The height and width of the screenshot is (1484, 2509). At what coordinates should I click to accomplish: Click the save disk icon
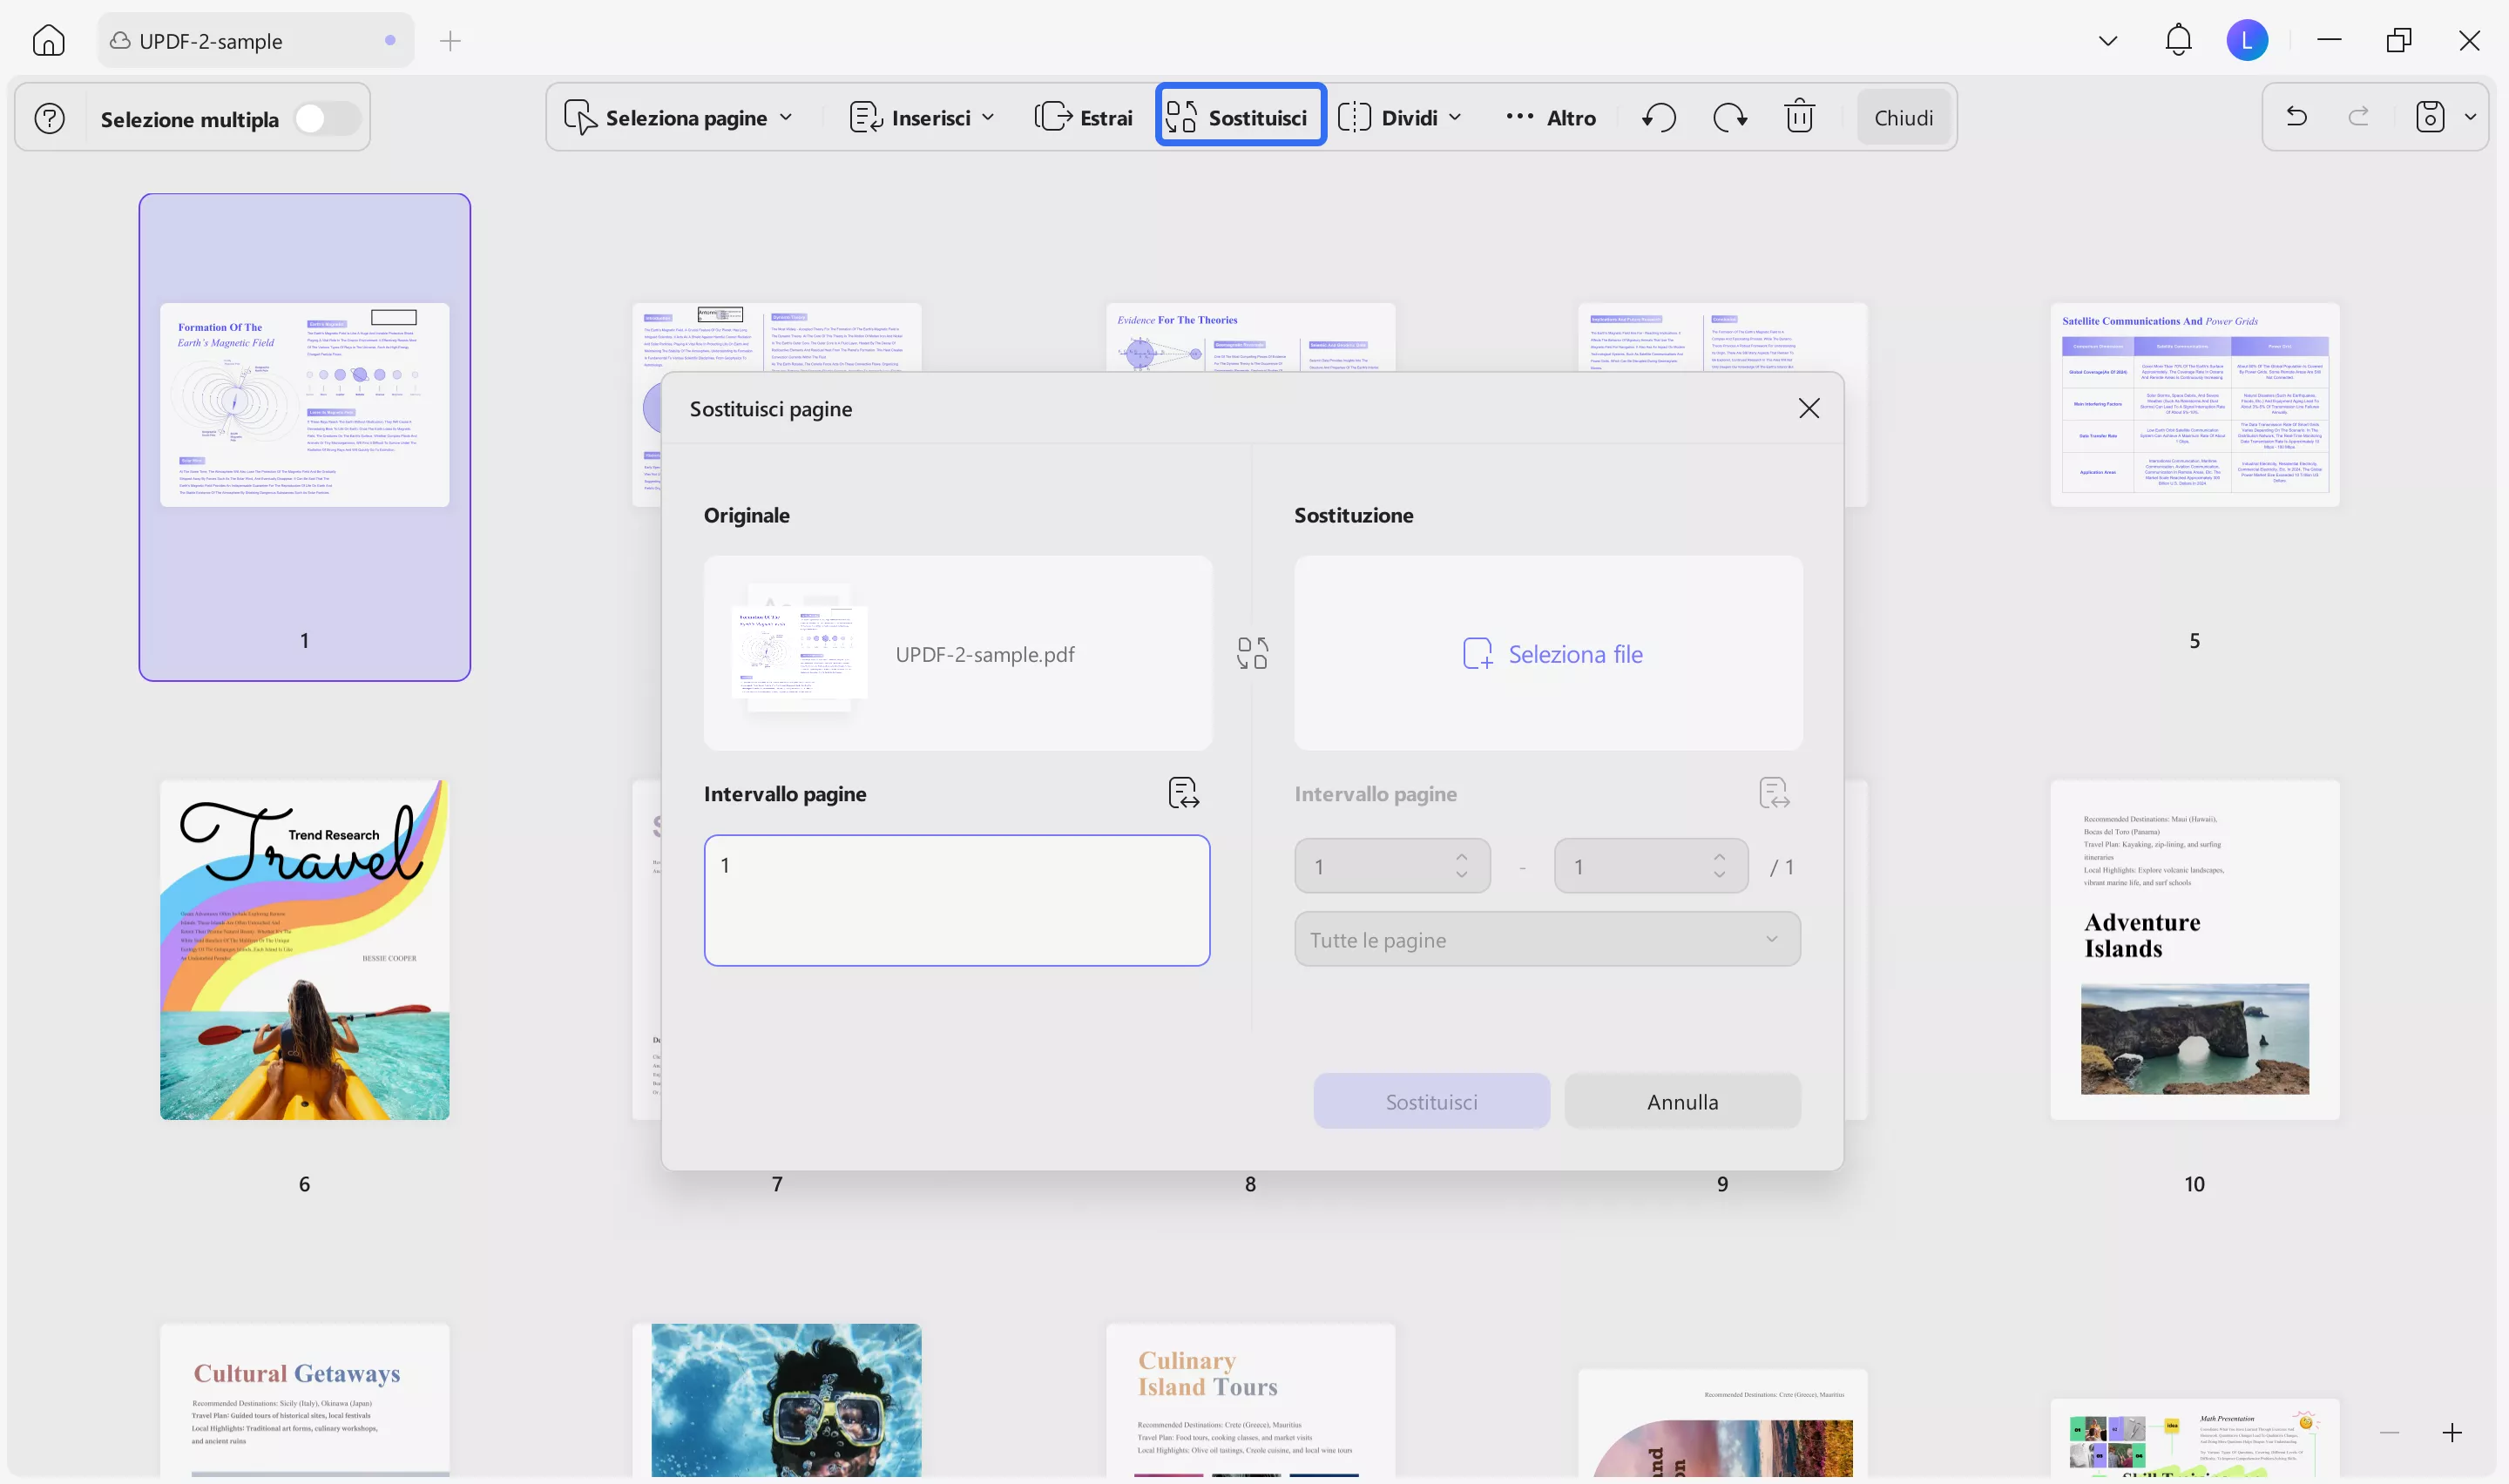point(2430,117)
